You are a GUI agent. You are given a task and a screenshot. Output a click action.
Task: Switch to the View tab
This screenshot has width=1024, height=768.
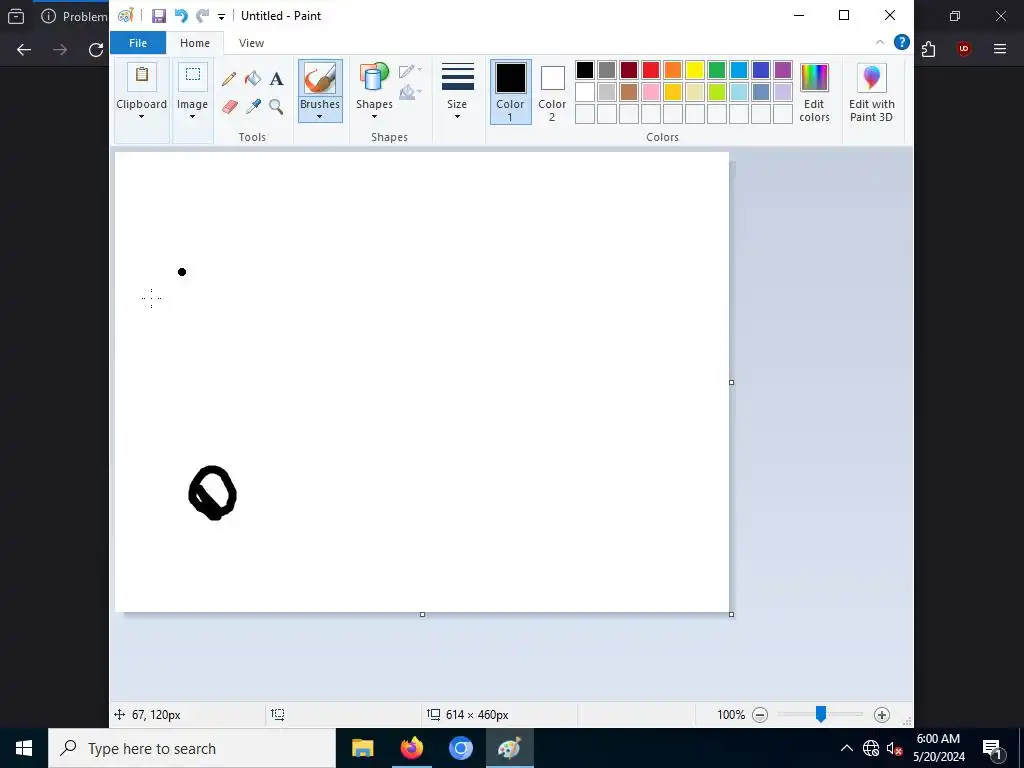click(x=251, y=43)
